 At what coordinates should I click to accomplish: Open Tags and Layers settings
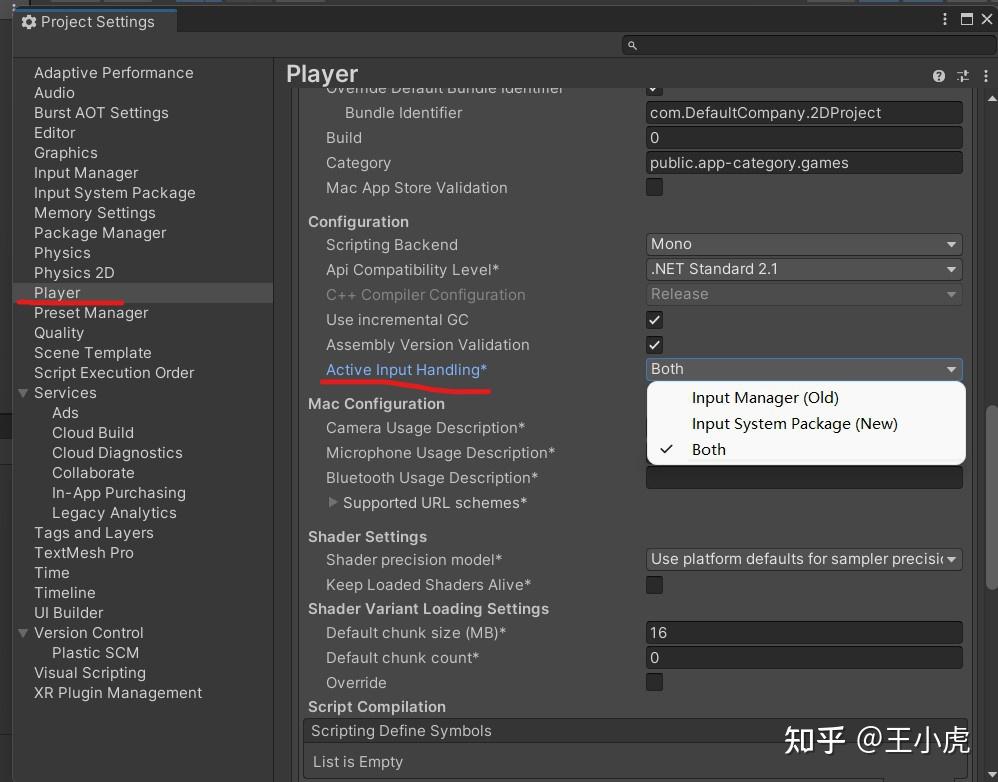coord(94,533)
